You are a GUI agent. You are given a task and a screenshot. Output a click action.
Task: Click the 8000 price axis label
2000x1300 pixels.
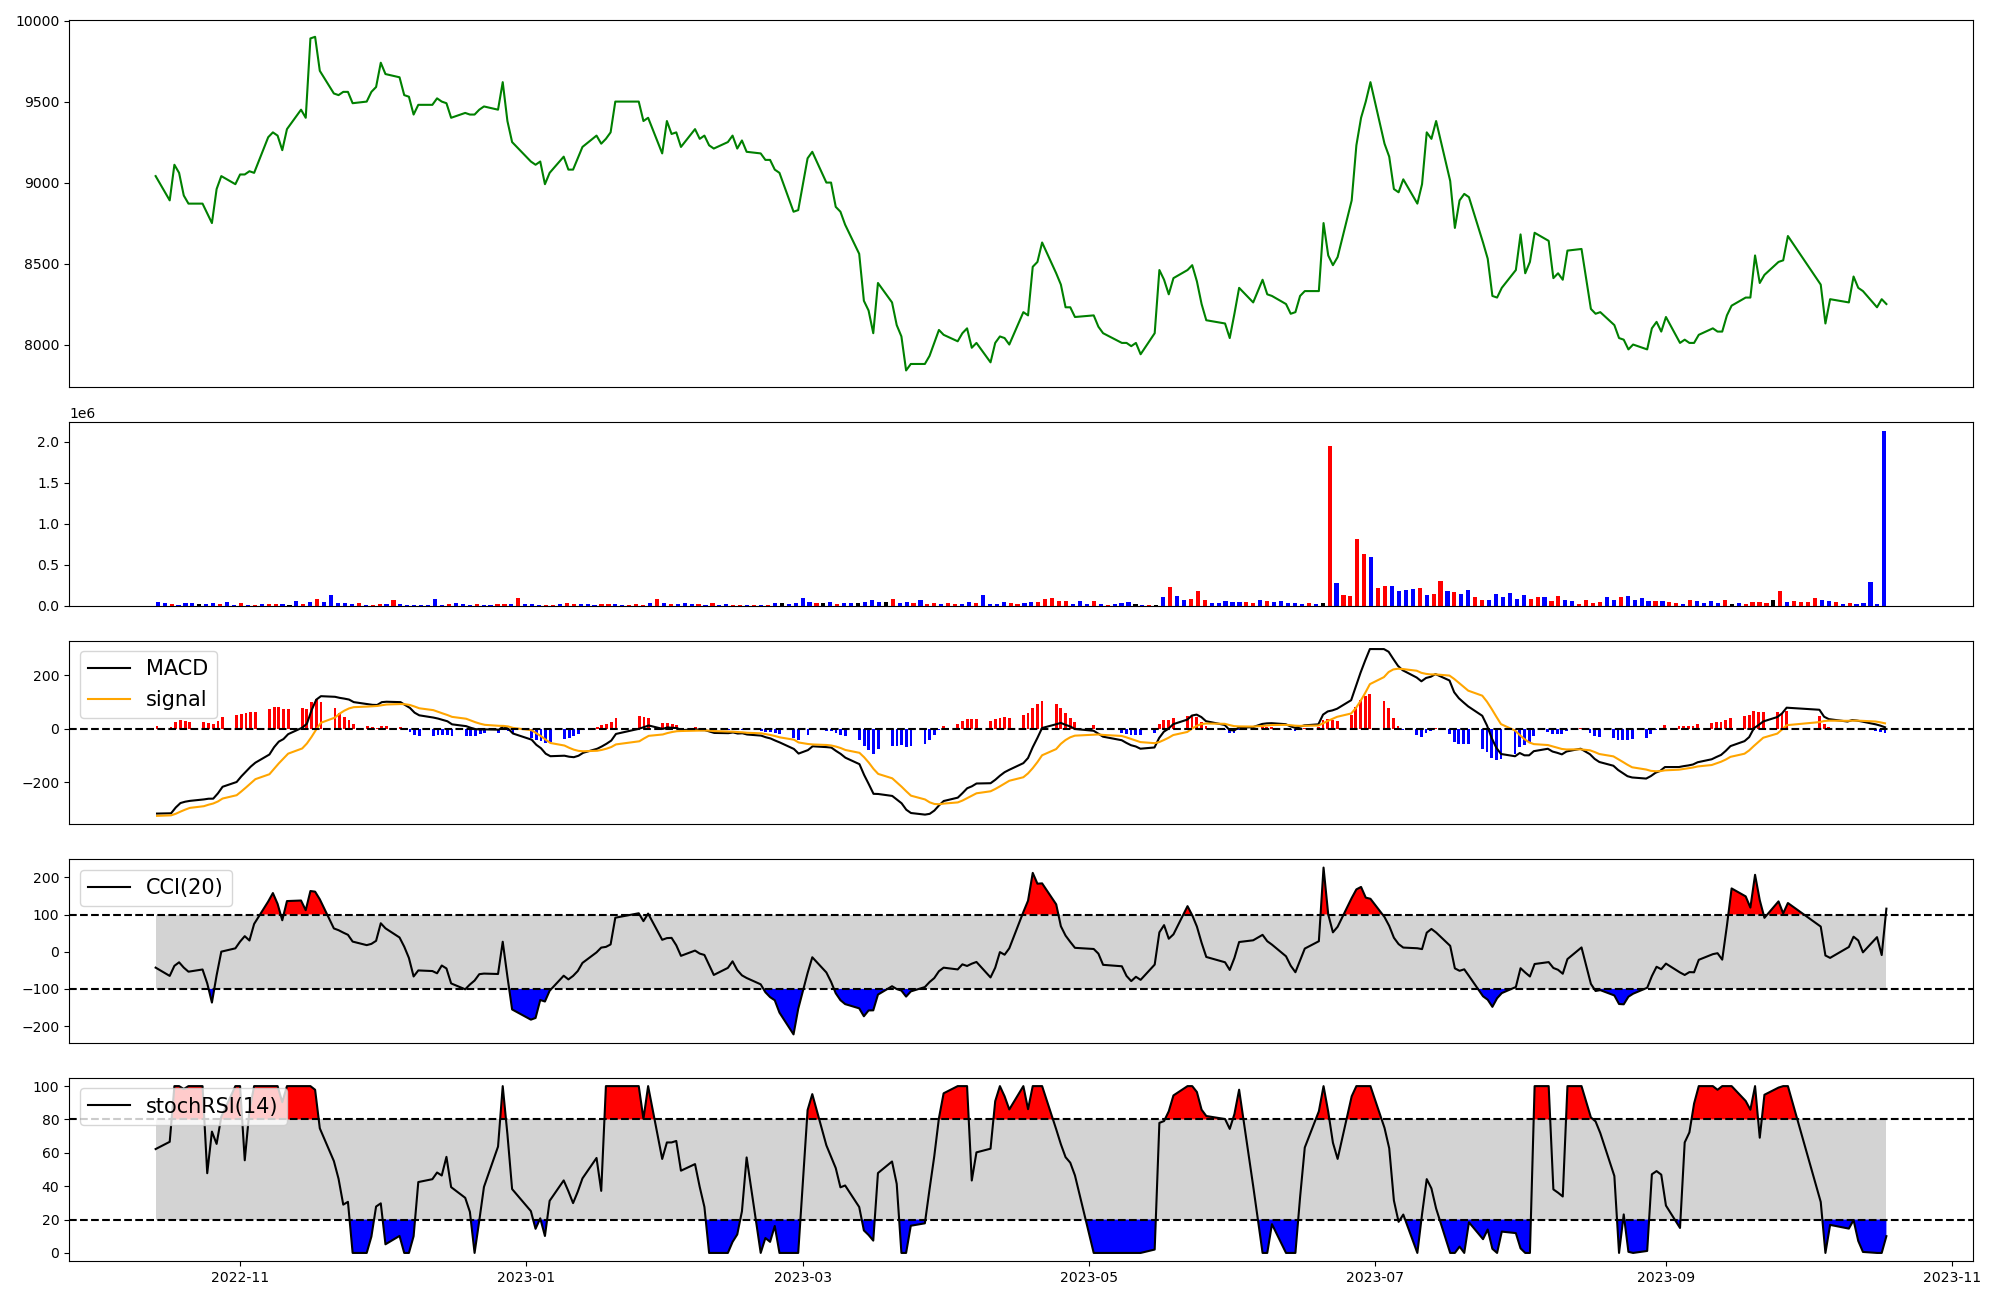(x=41, y=346)
